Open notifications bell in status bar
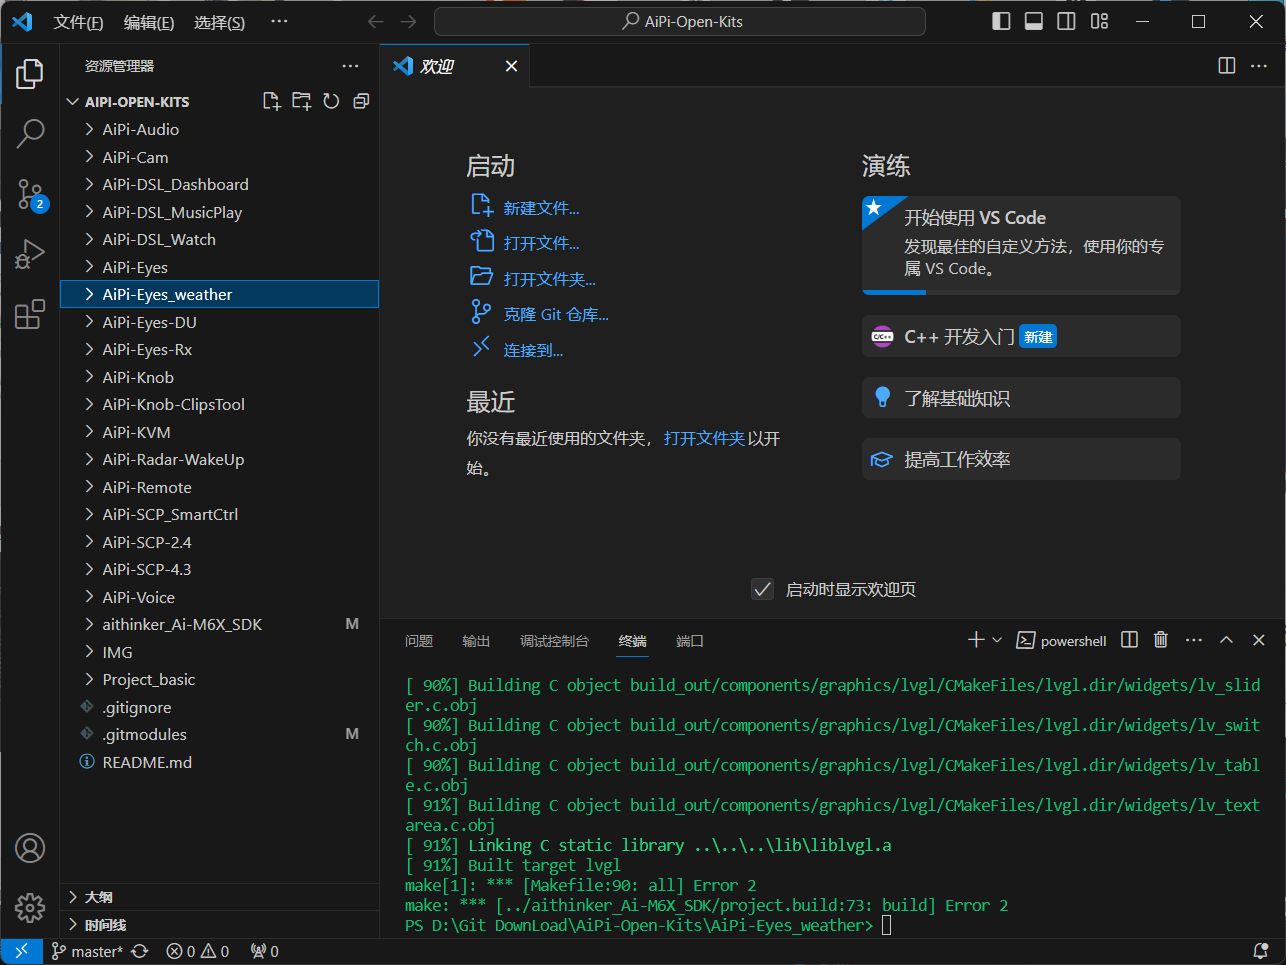 [1261, 952]
